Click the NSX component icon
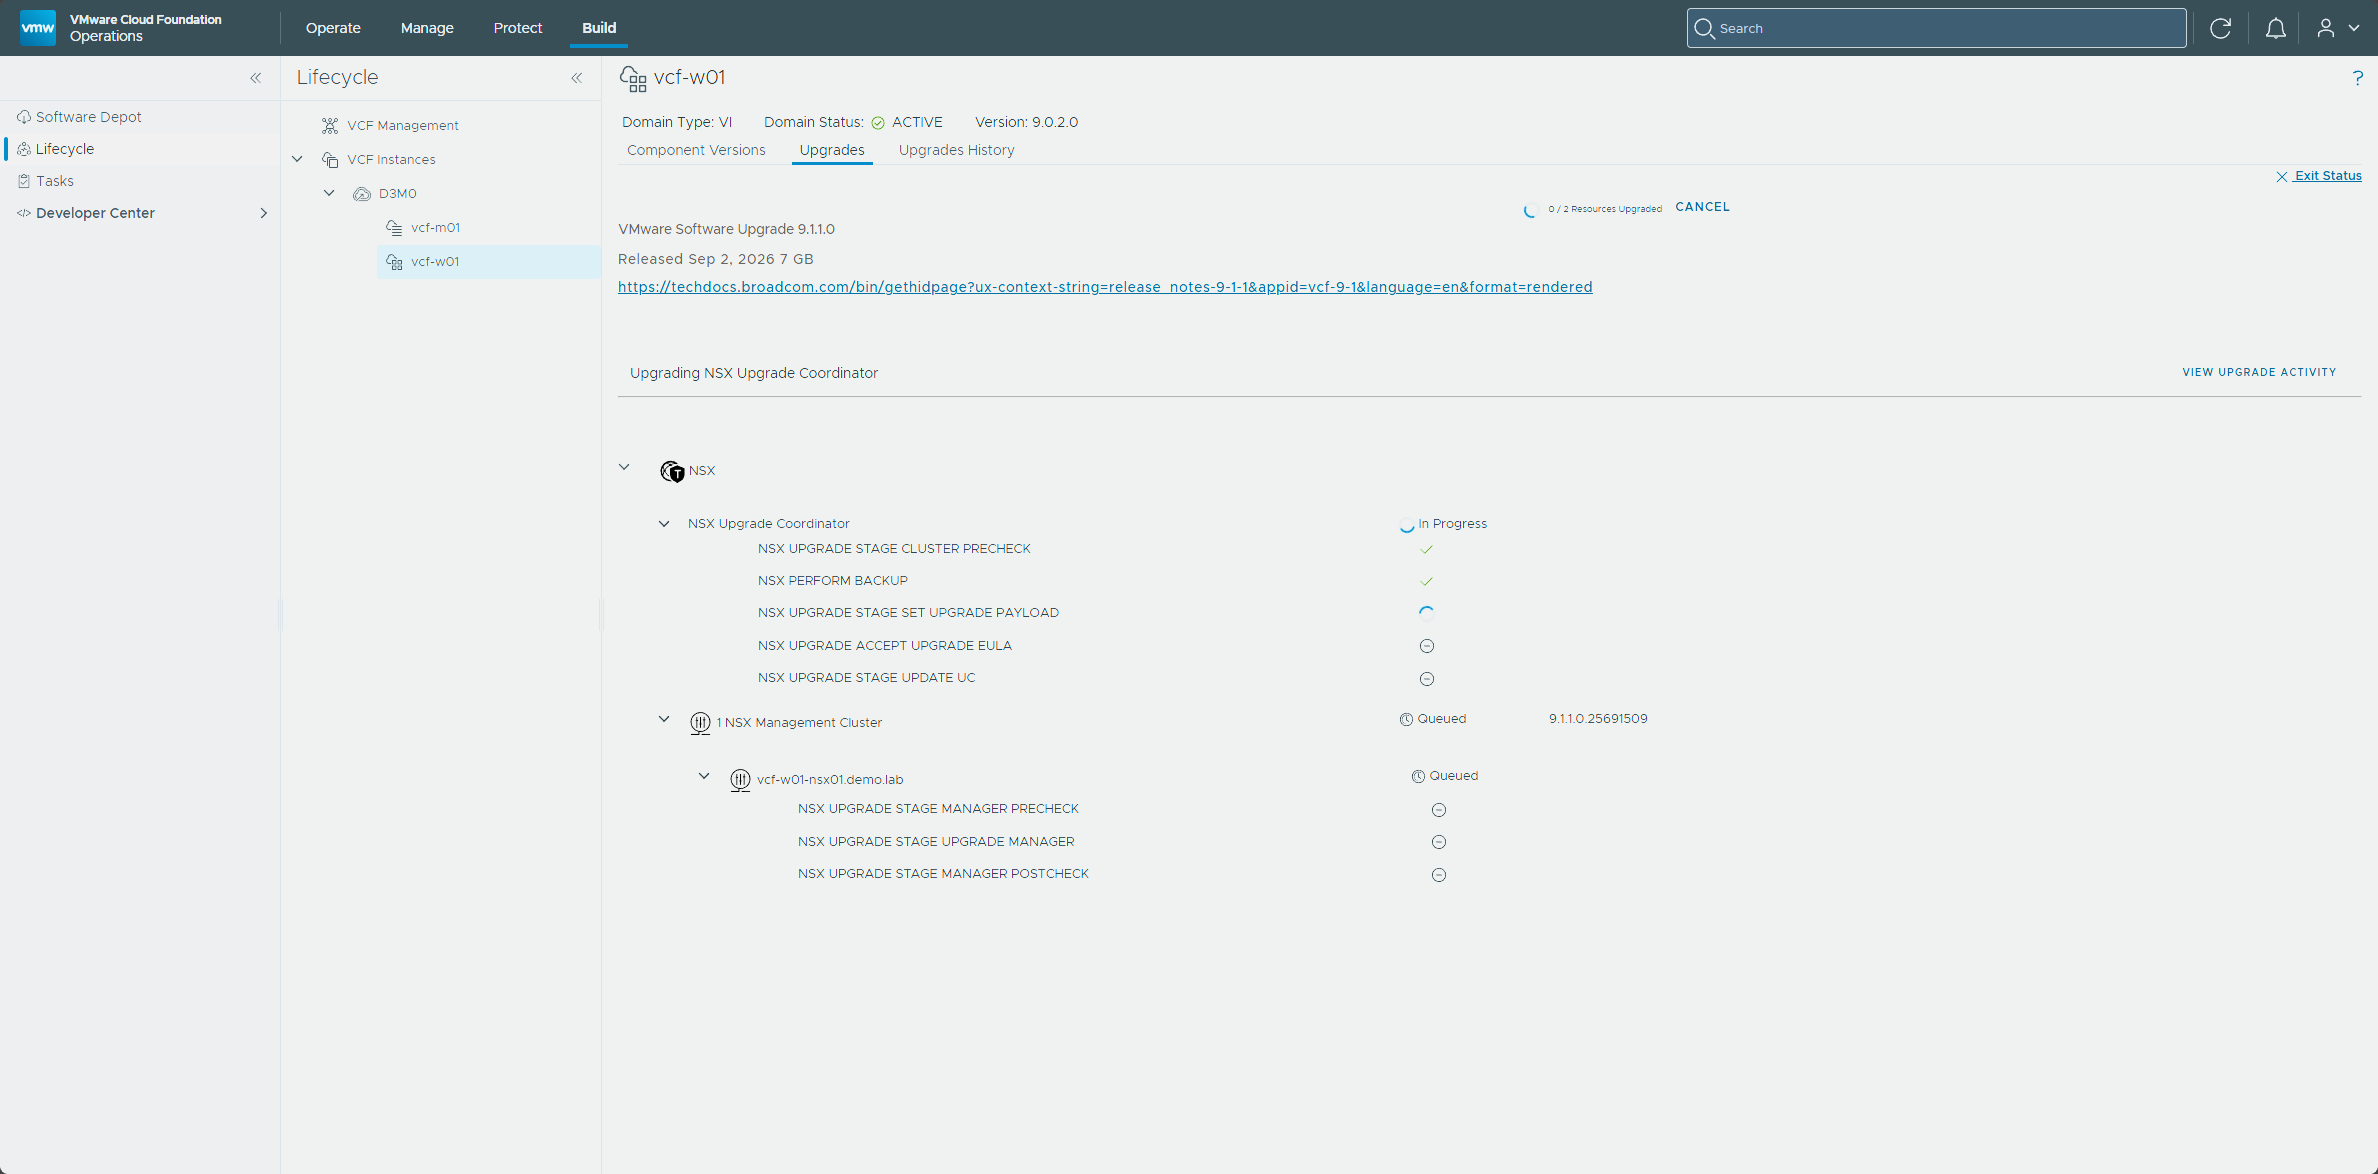Viewport: 2378px width, 1174px height. point(672,471)
